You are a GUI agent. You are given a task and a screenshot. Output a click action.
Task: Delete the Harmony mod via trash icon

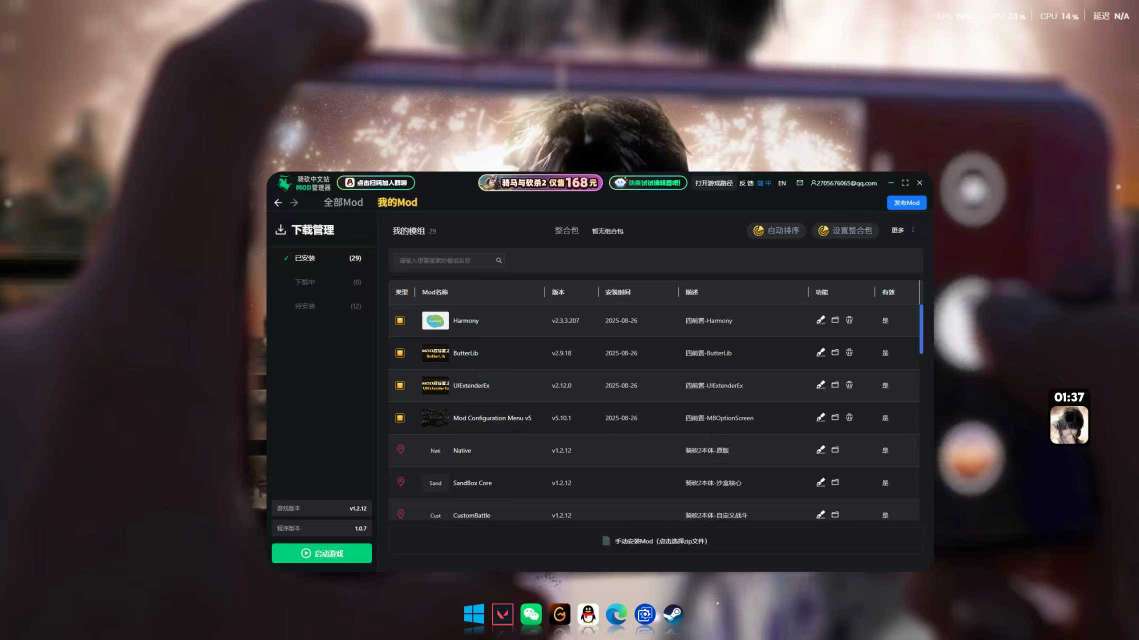[848, 320]
